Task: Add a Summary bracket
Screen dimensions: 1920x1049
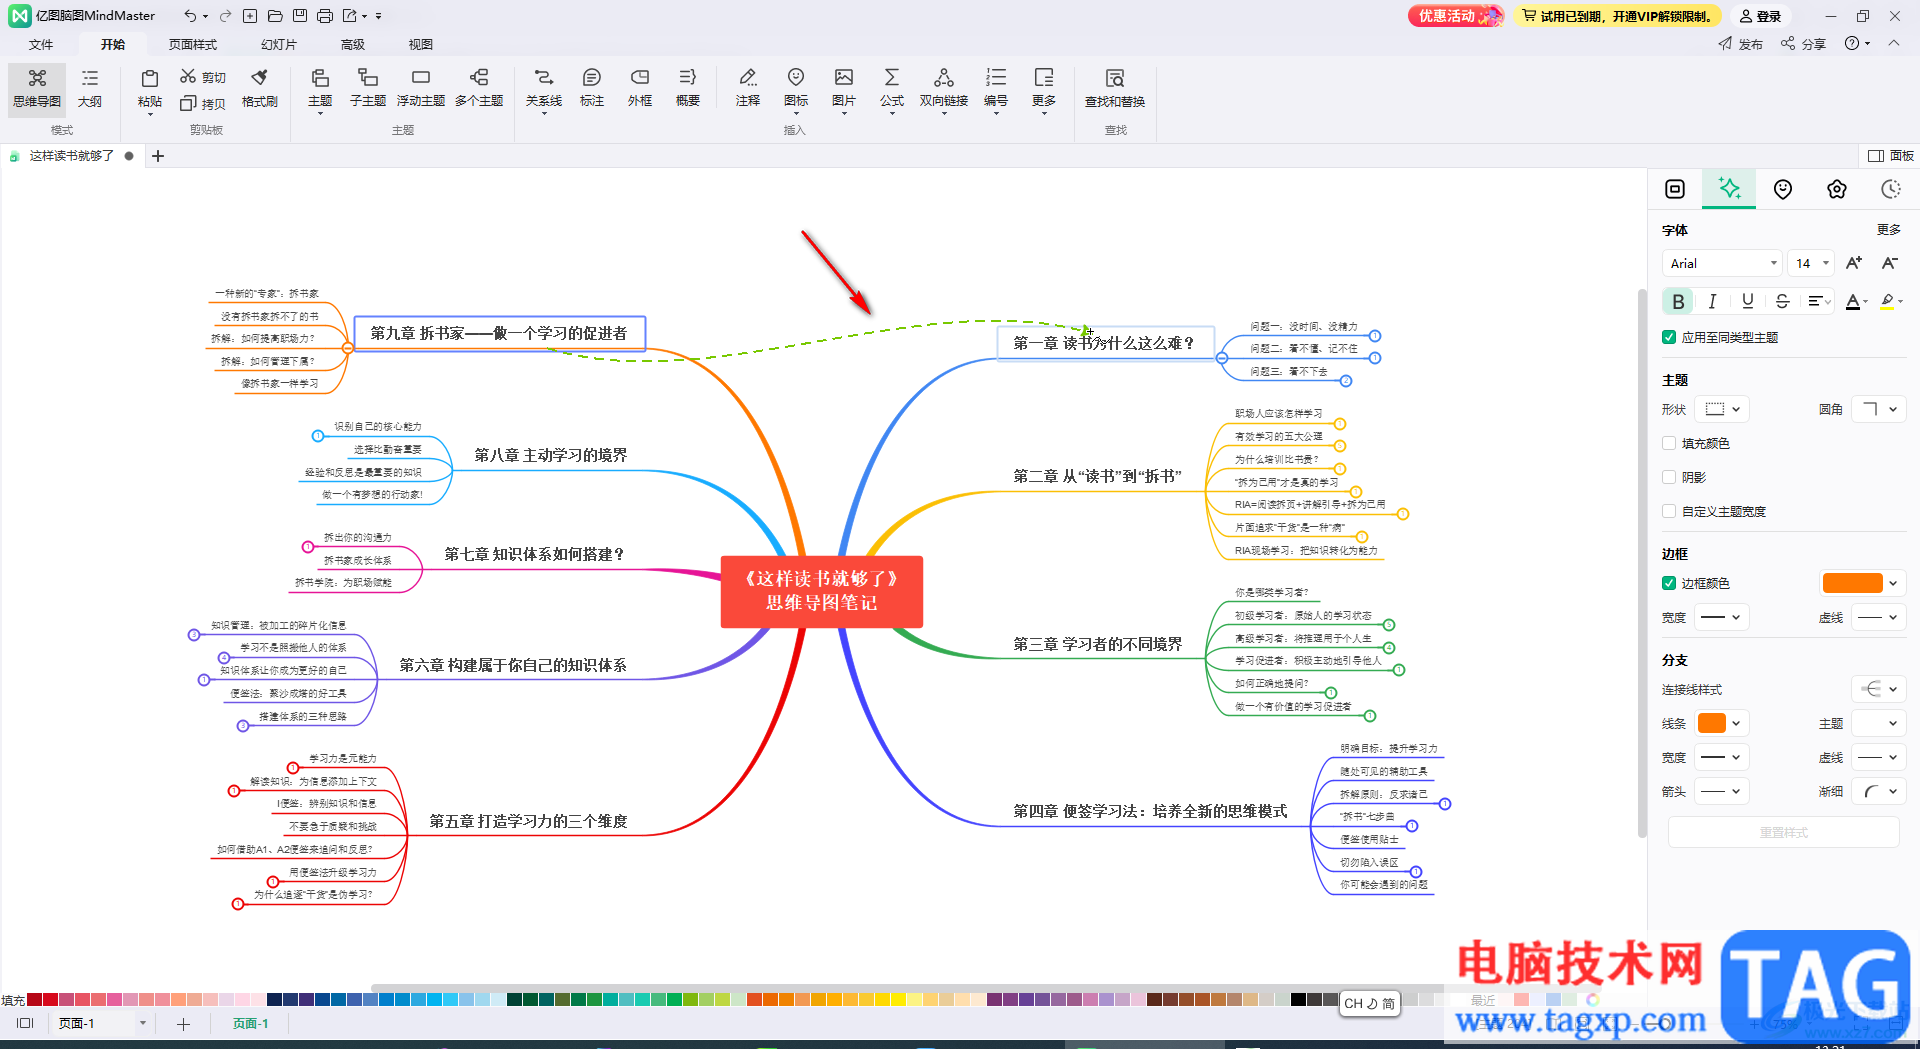Action: [688, 89]
